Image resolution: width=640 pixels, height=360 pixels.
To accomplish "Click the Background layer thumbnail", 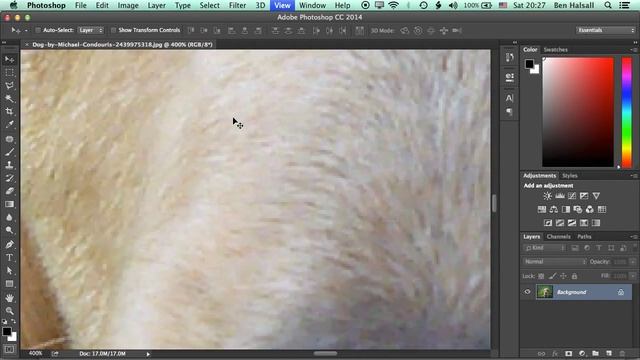I will coord(544,292).
